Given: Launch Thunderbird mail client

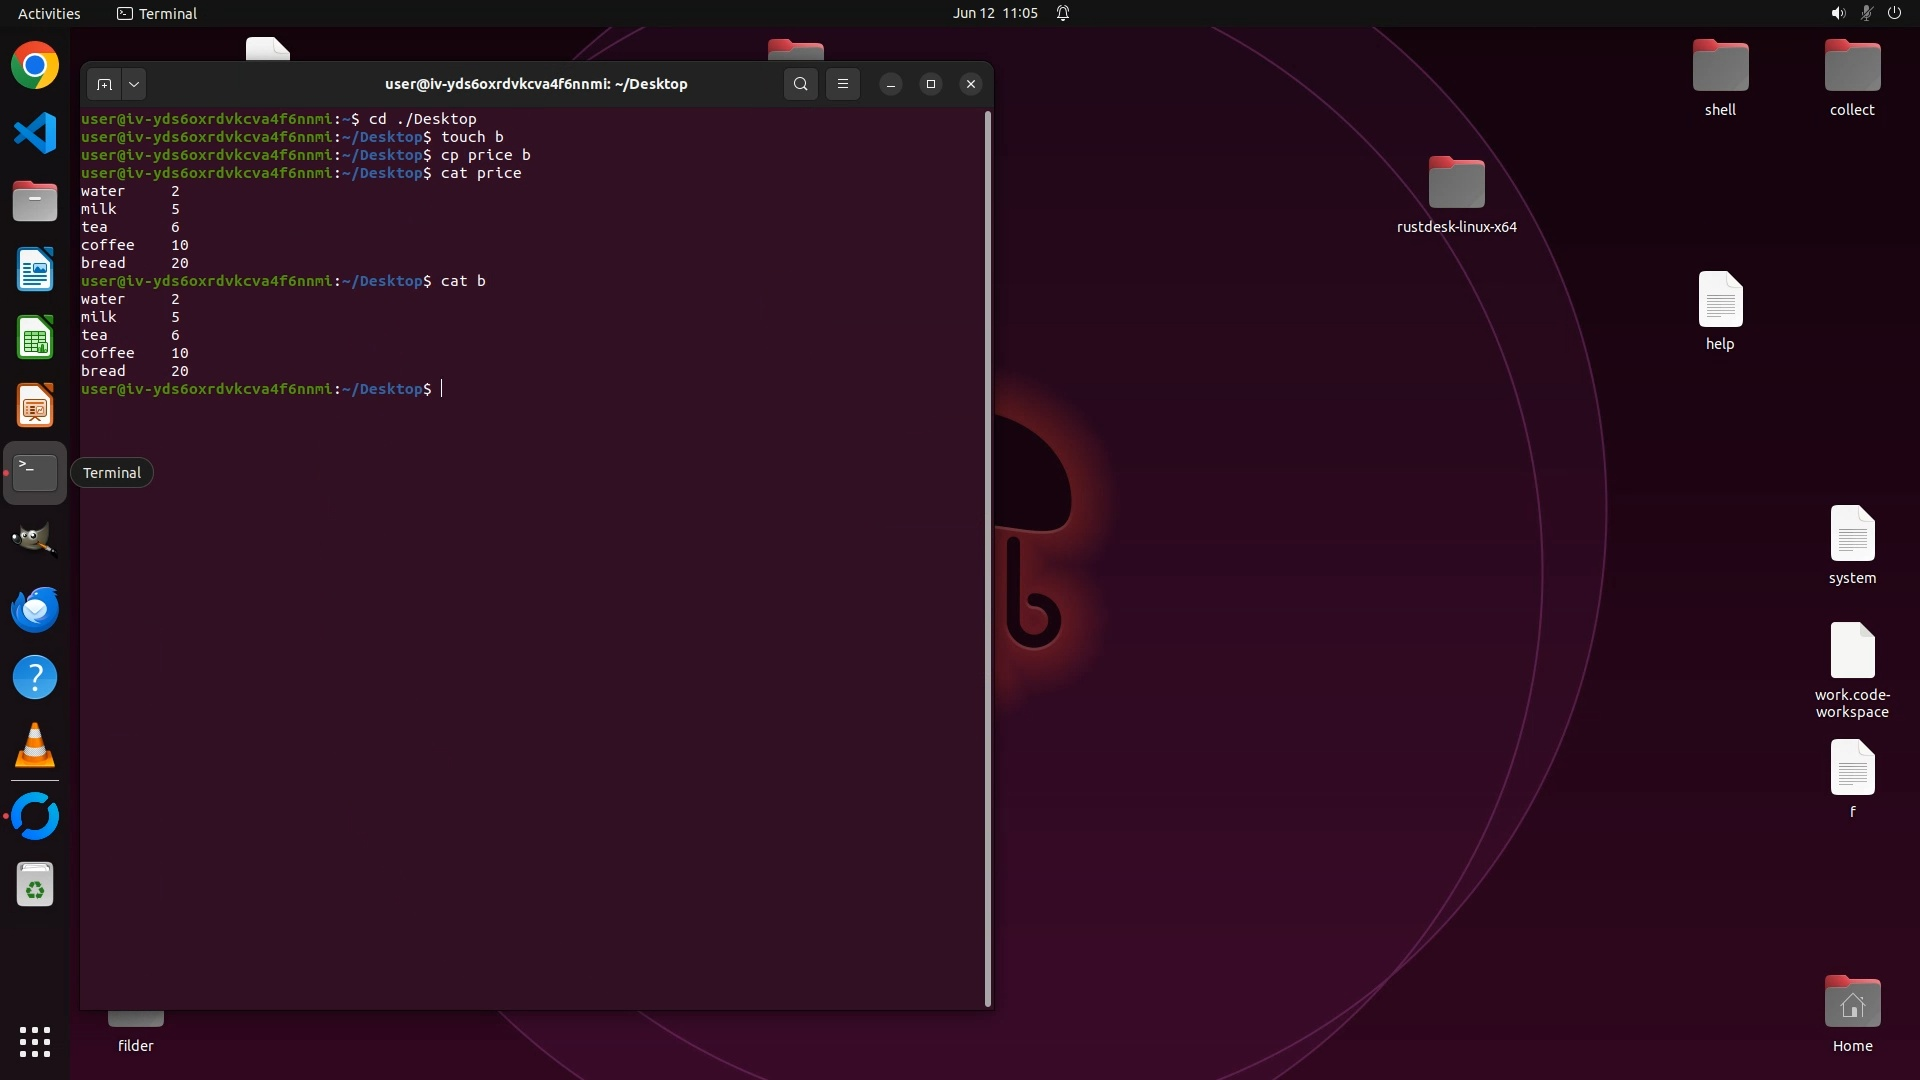Looking at the screenshot, I should [x=35, y=609].
